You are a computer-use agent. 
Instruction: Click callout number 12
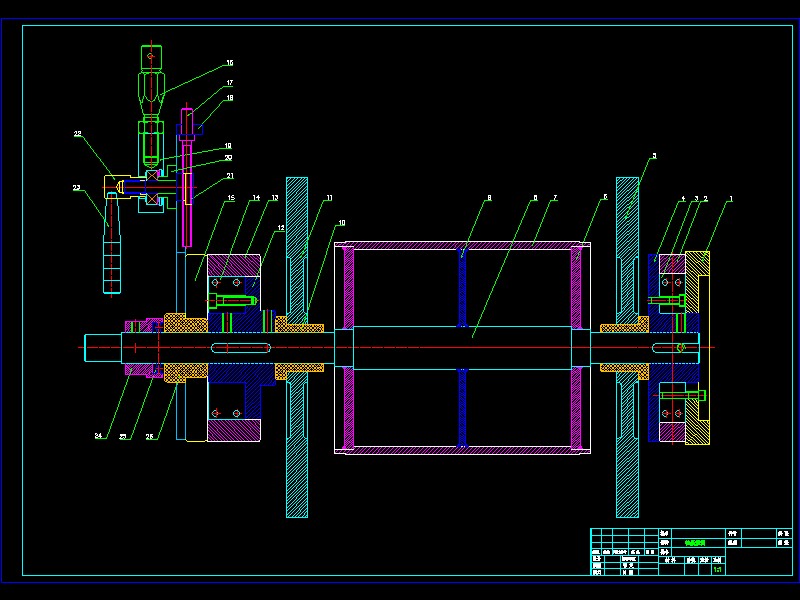pos(281,228)
